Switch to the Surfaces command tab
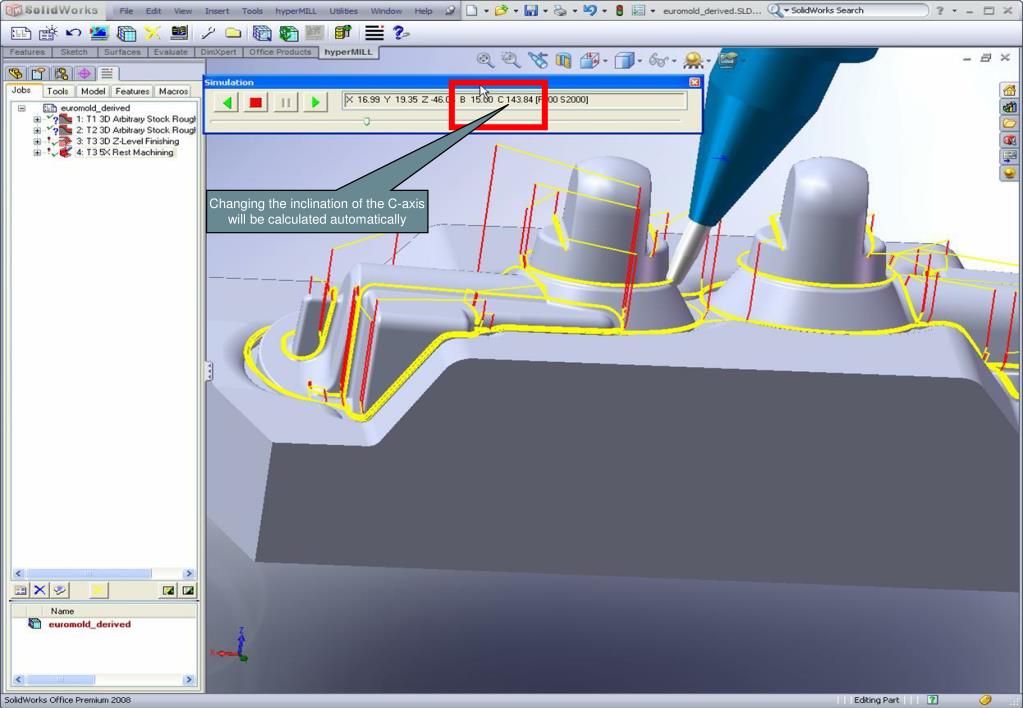This screenshot has height=708, width=1023. (120, 52)
